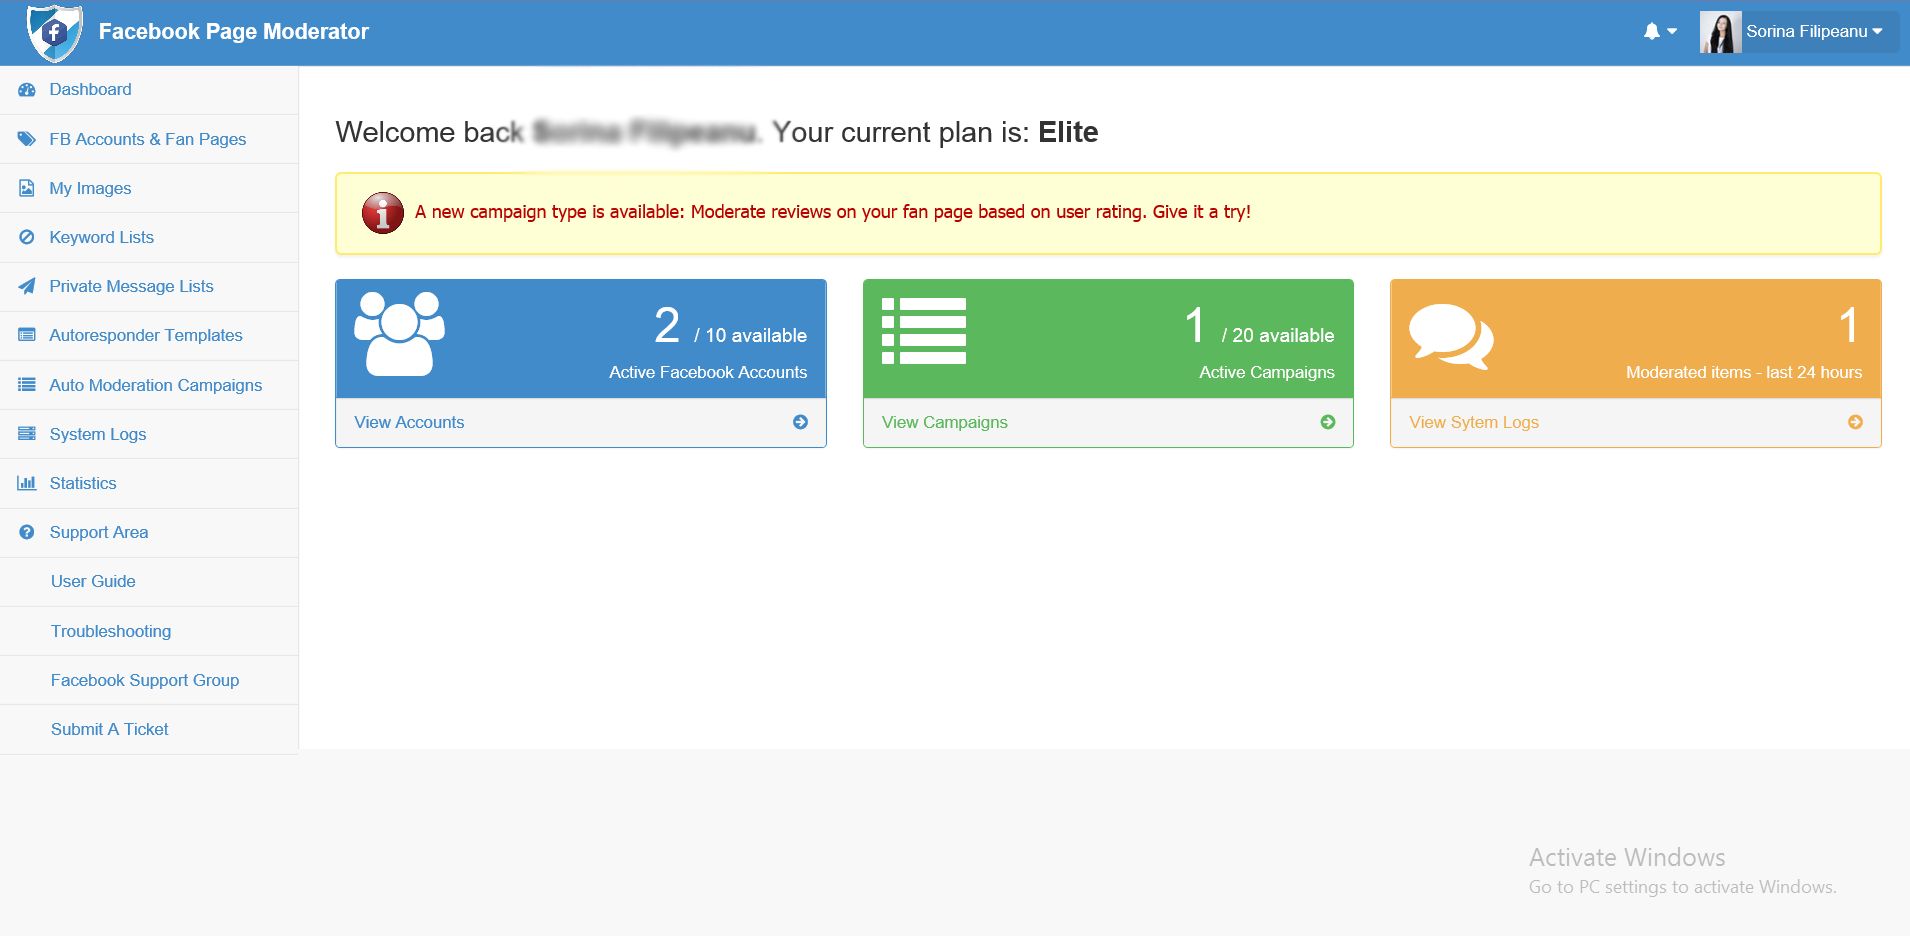Screen dimensions: 1910x936
Task: Click the user avatar photo in header
Action: 1720,32
